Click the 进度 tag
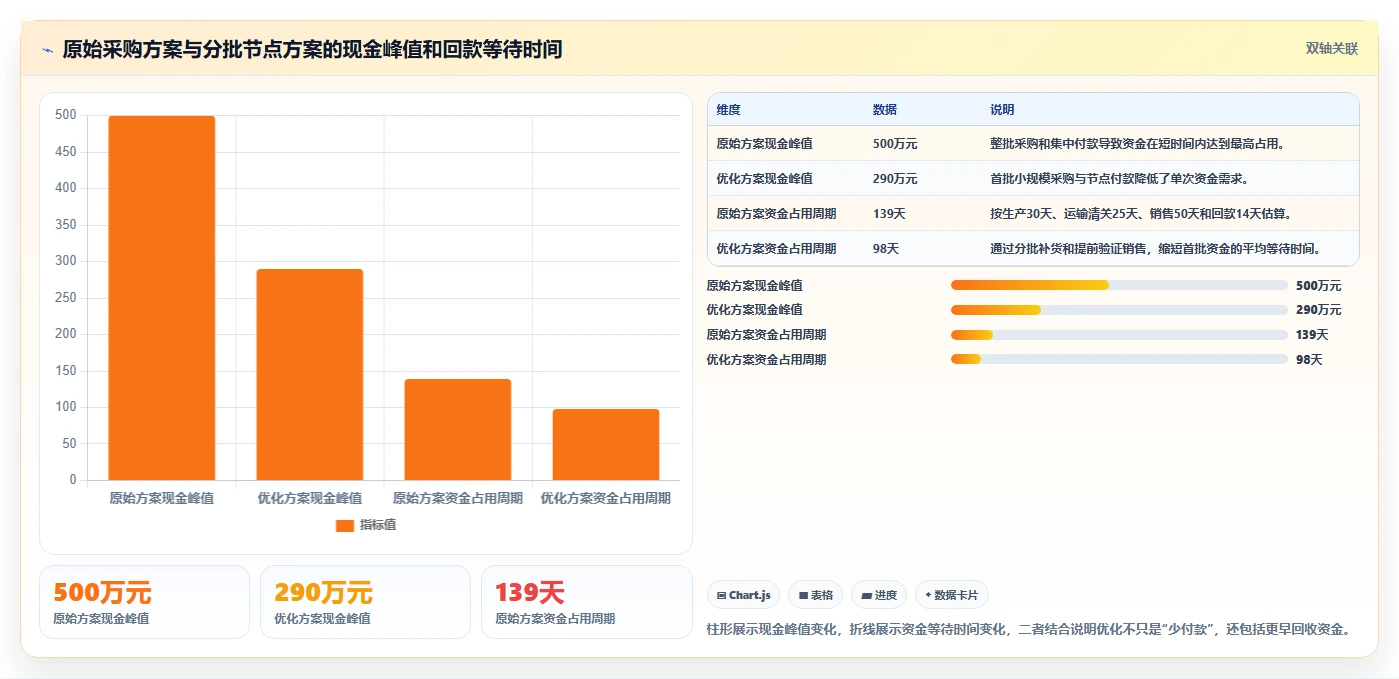 click(x=879, y=595)
